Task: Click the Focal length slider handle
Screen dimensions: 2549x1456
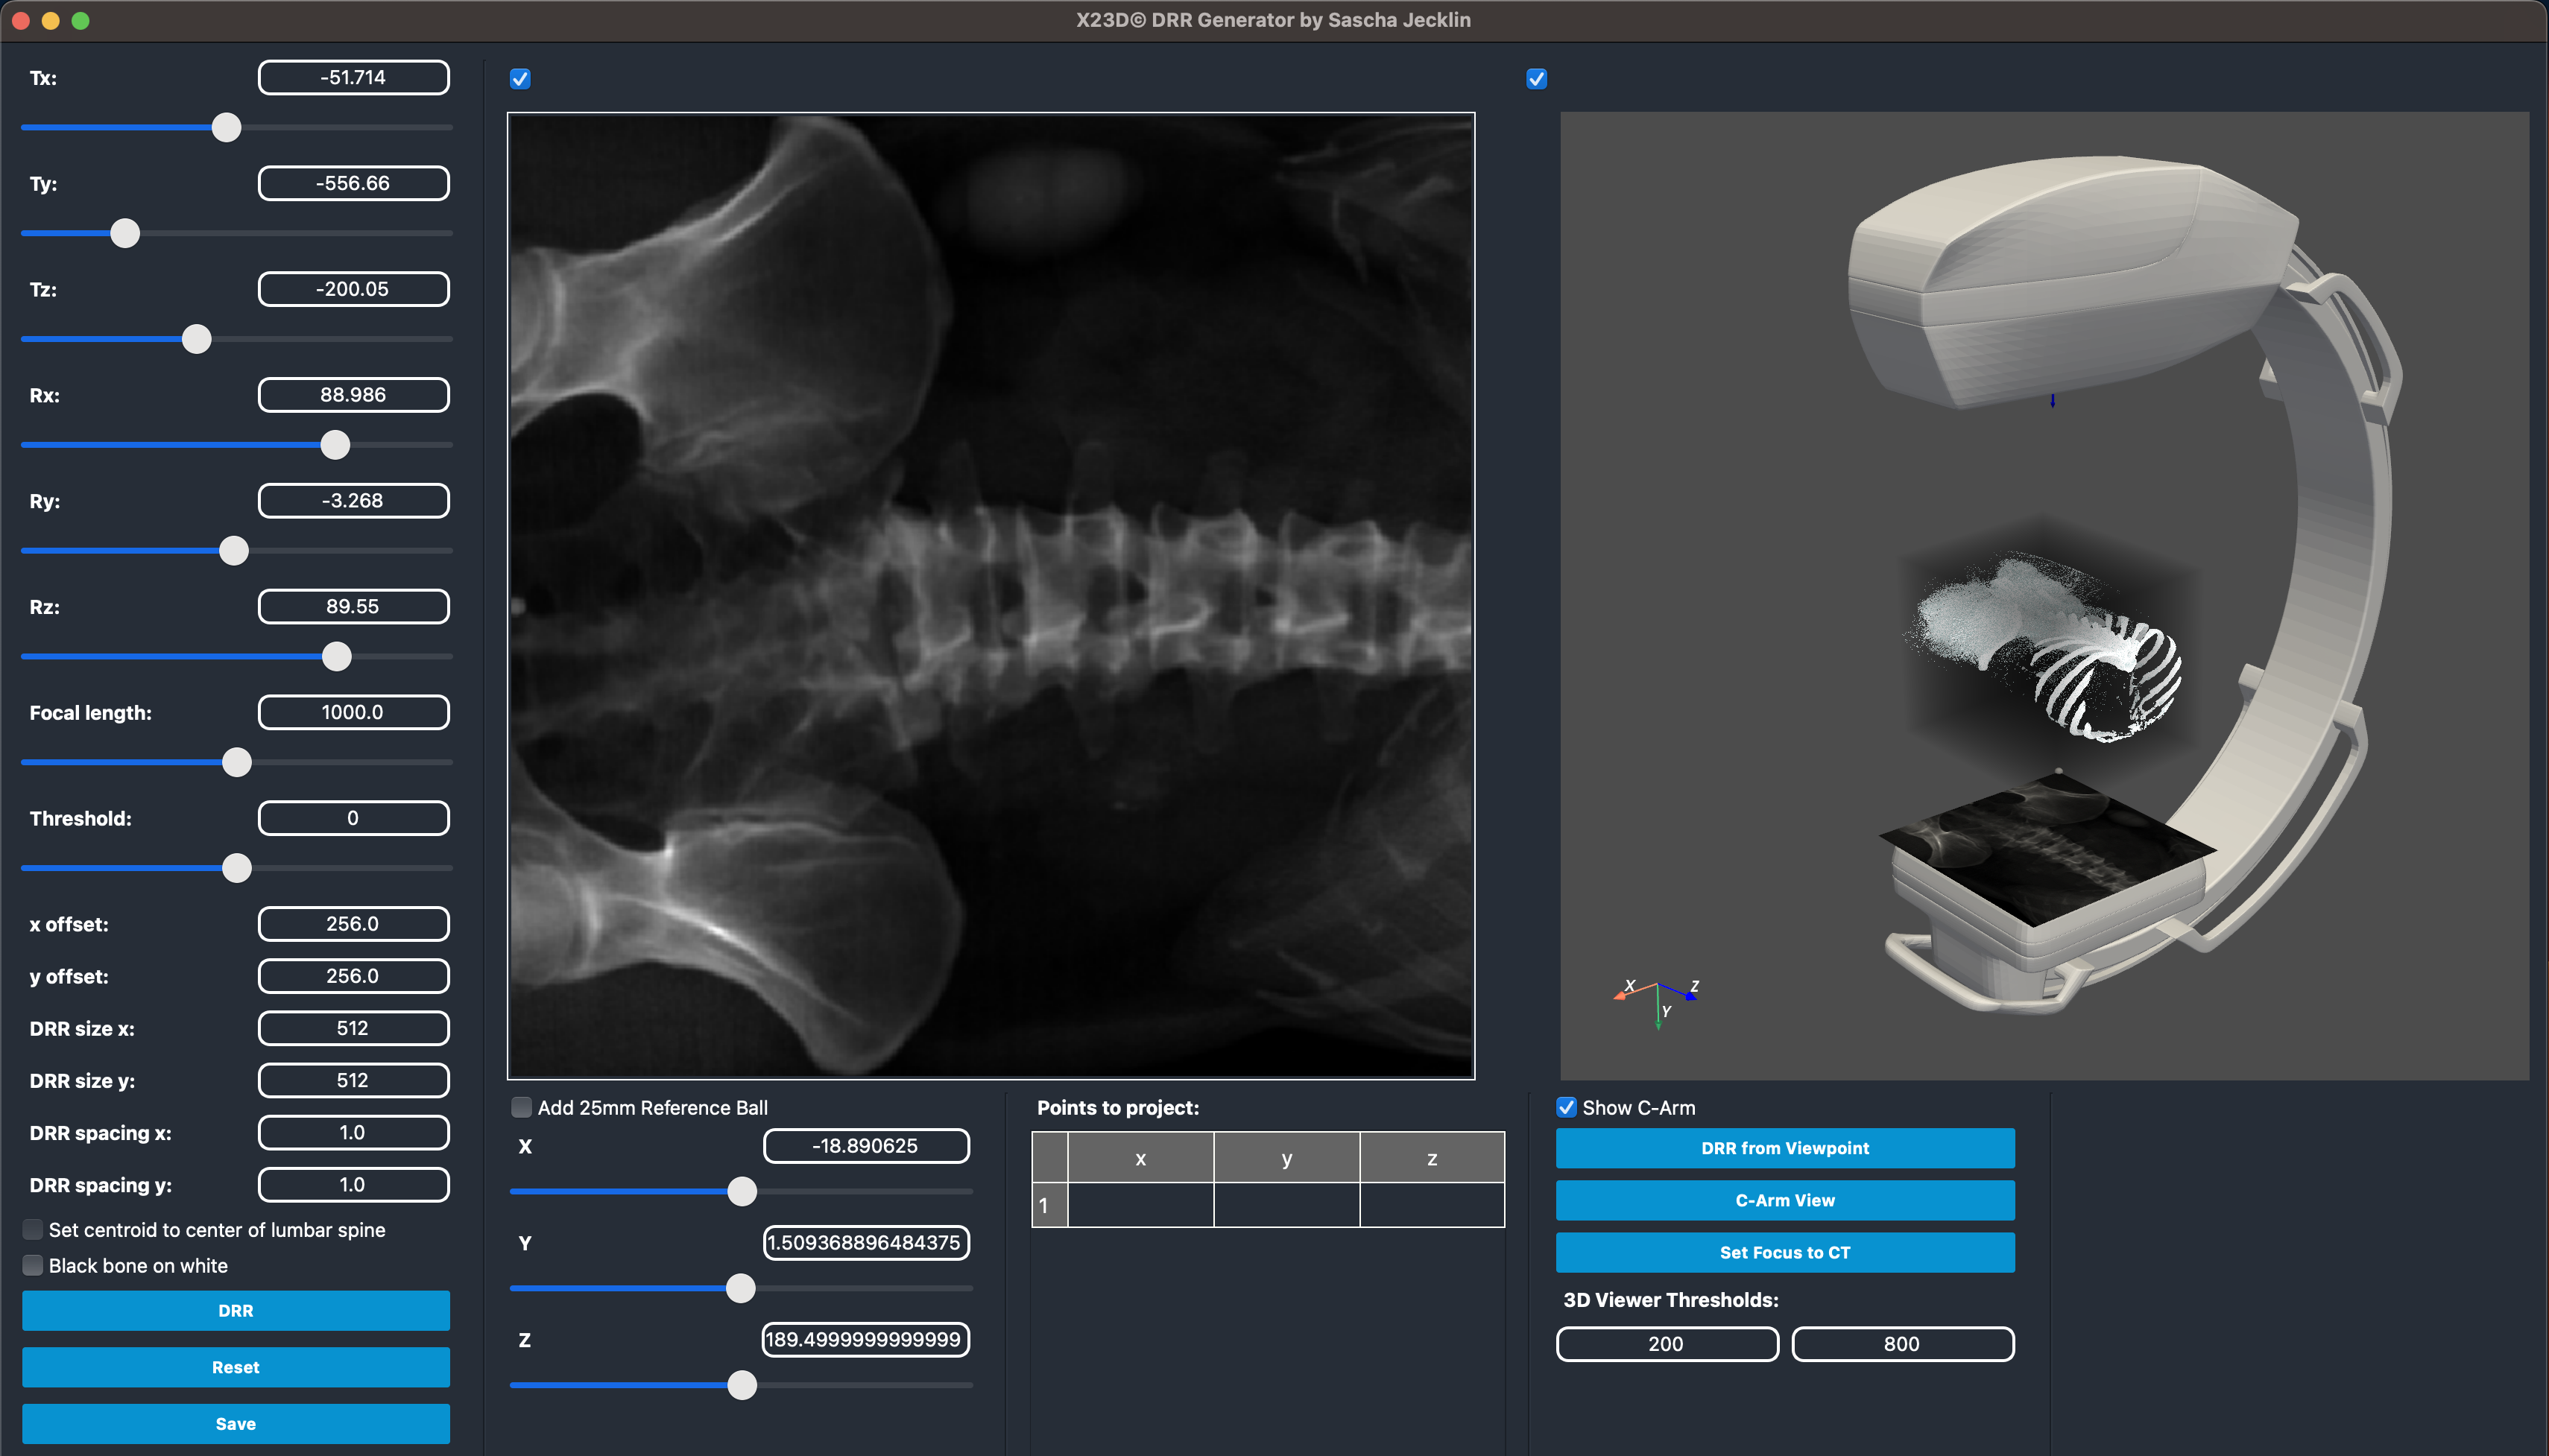Action: point(237,762)
